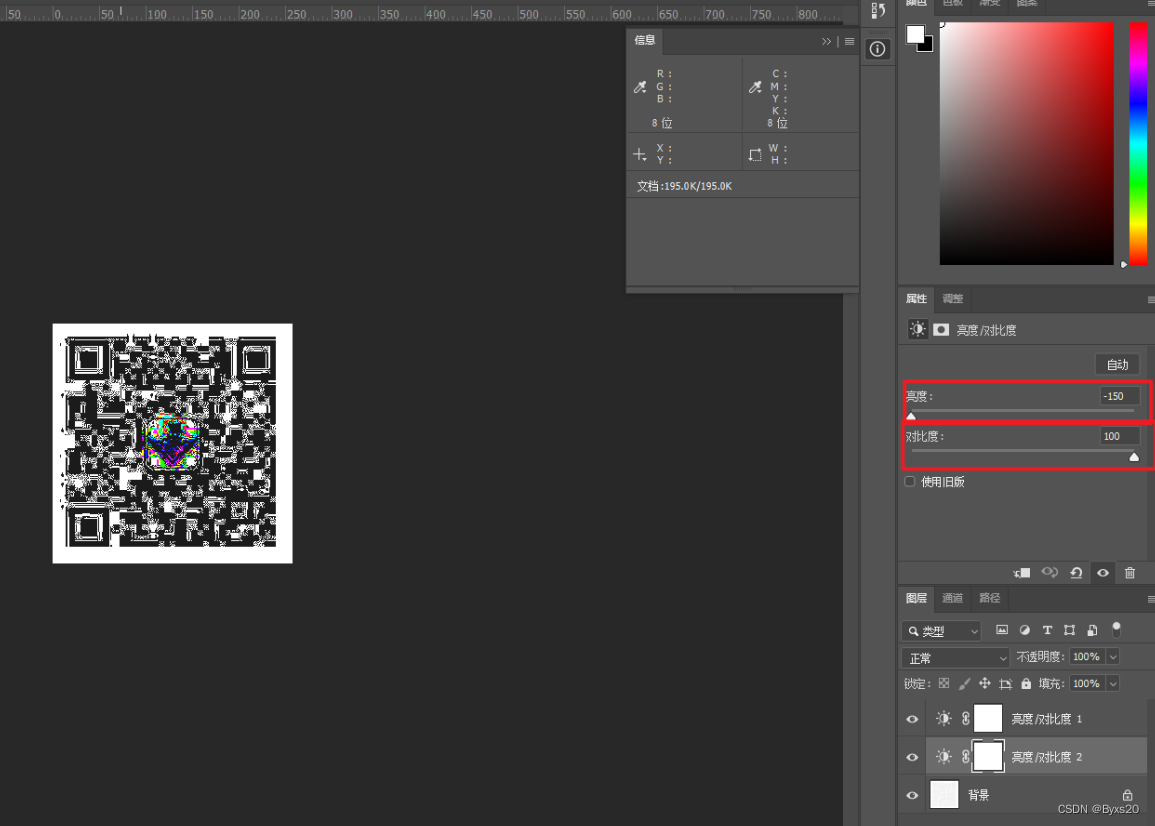Select the 背景 layer thumbnail
Image resolution: width=1155 pixels, height=826 pixels.
pos(944,795)
